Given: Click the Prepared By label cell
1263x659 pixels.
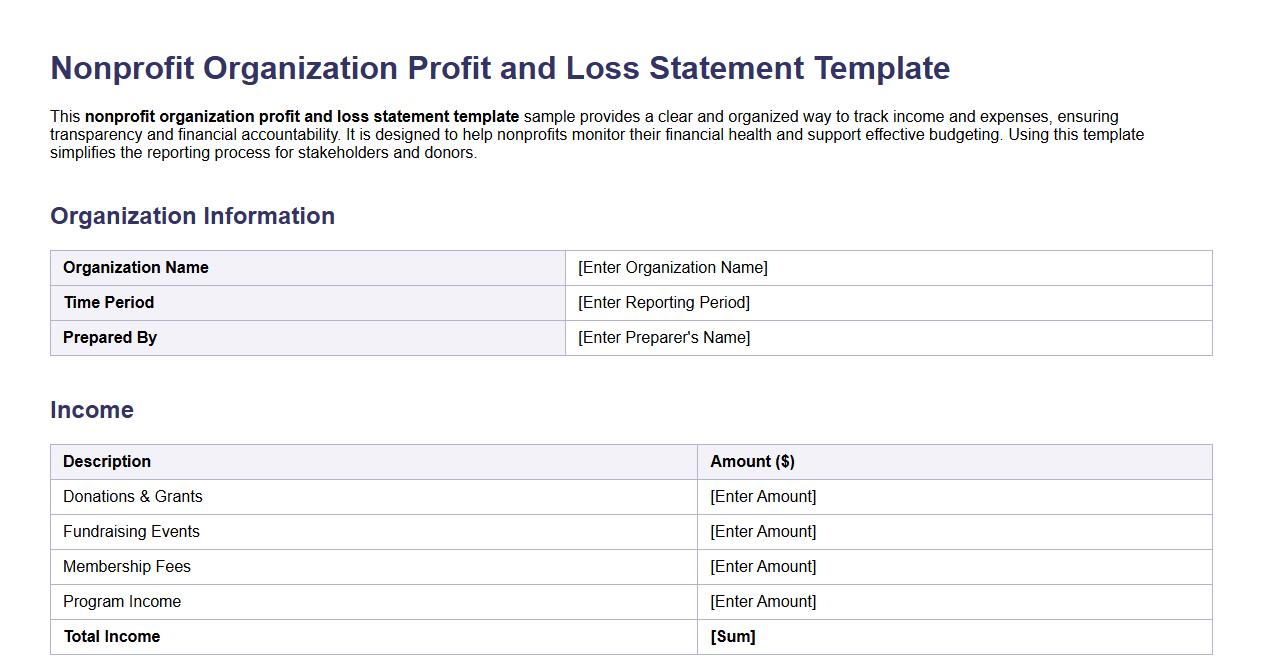Looking at the screenshot, I should pyautogui.click(x=110, y=337).
